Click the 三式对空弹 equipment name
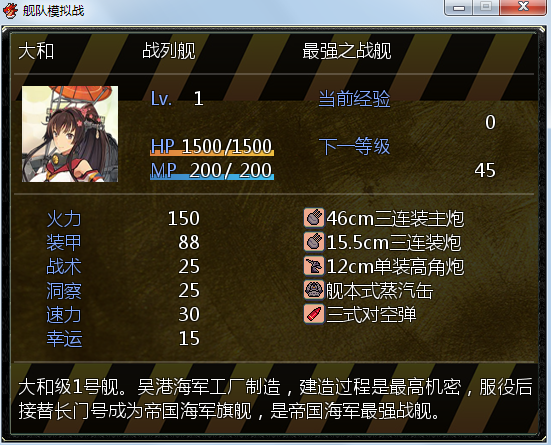 tap(371, 315)
